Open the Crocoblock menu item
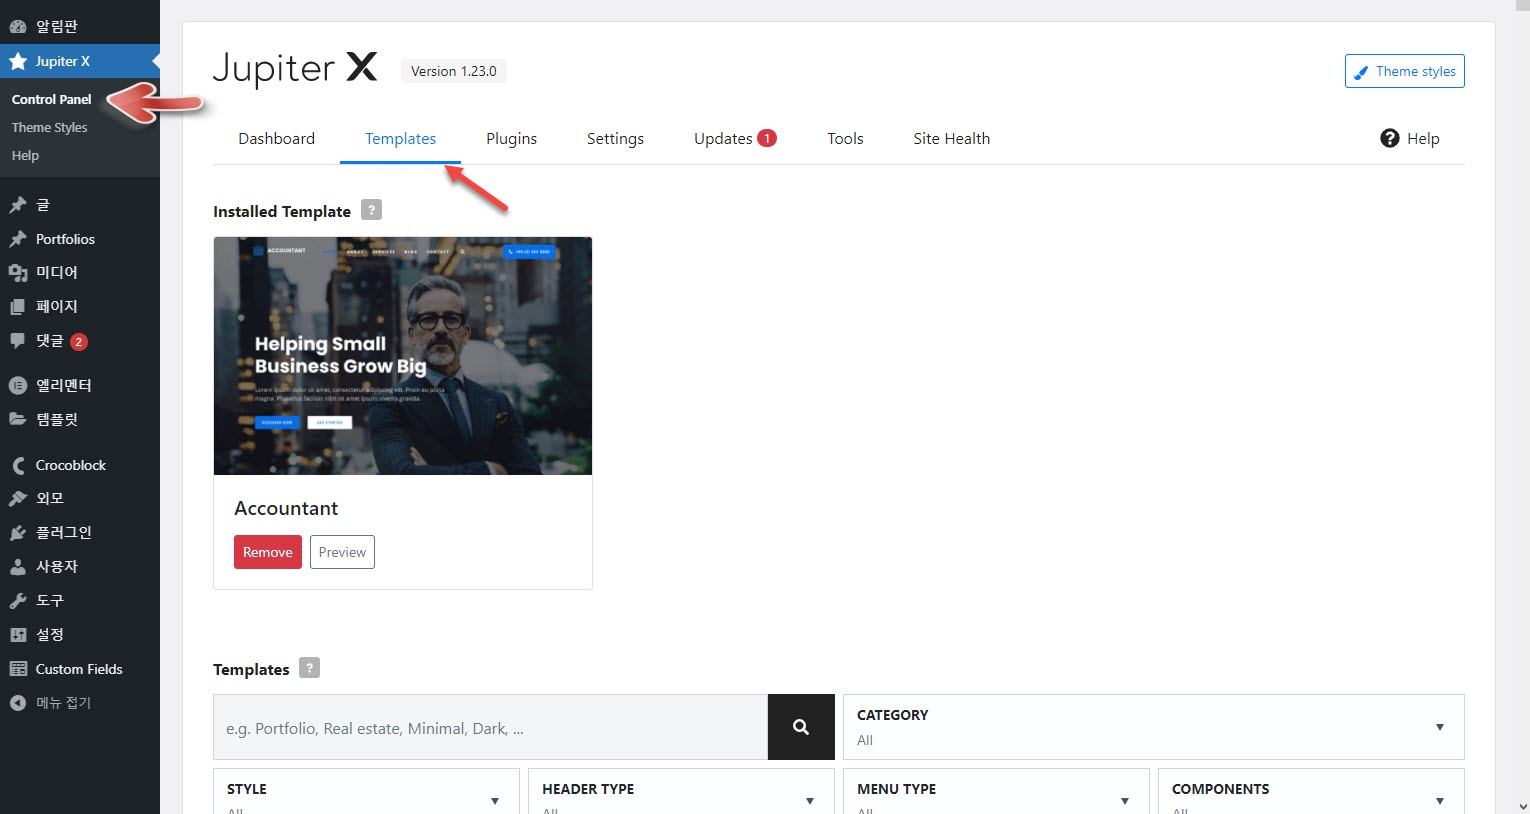Screen dimensions: 1530x814 click(80, 465)
